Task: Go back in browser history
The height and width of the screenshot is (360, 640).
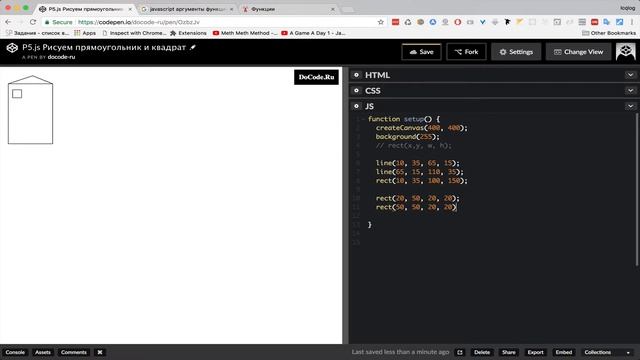Action: 8,22
